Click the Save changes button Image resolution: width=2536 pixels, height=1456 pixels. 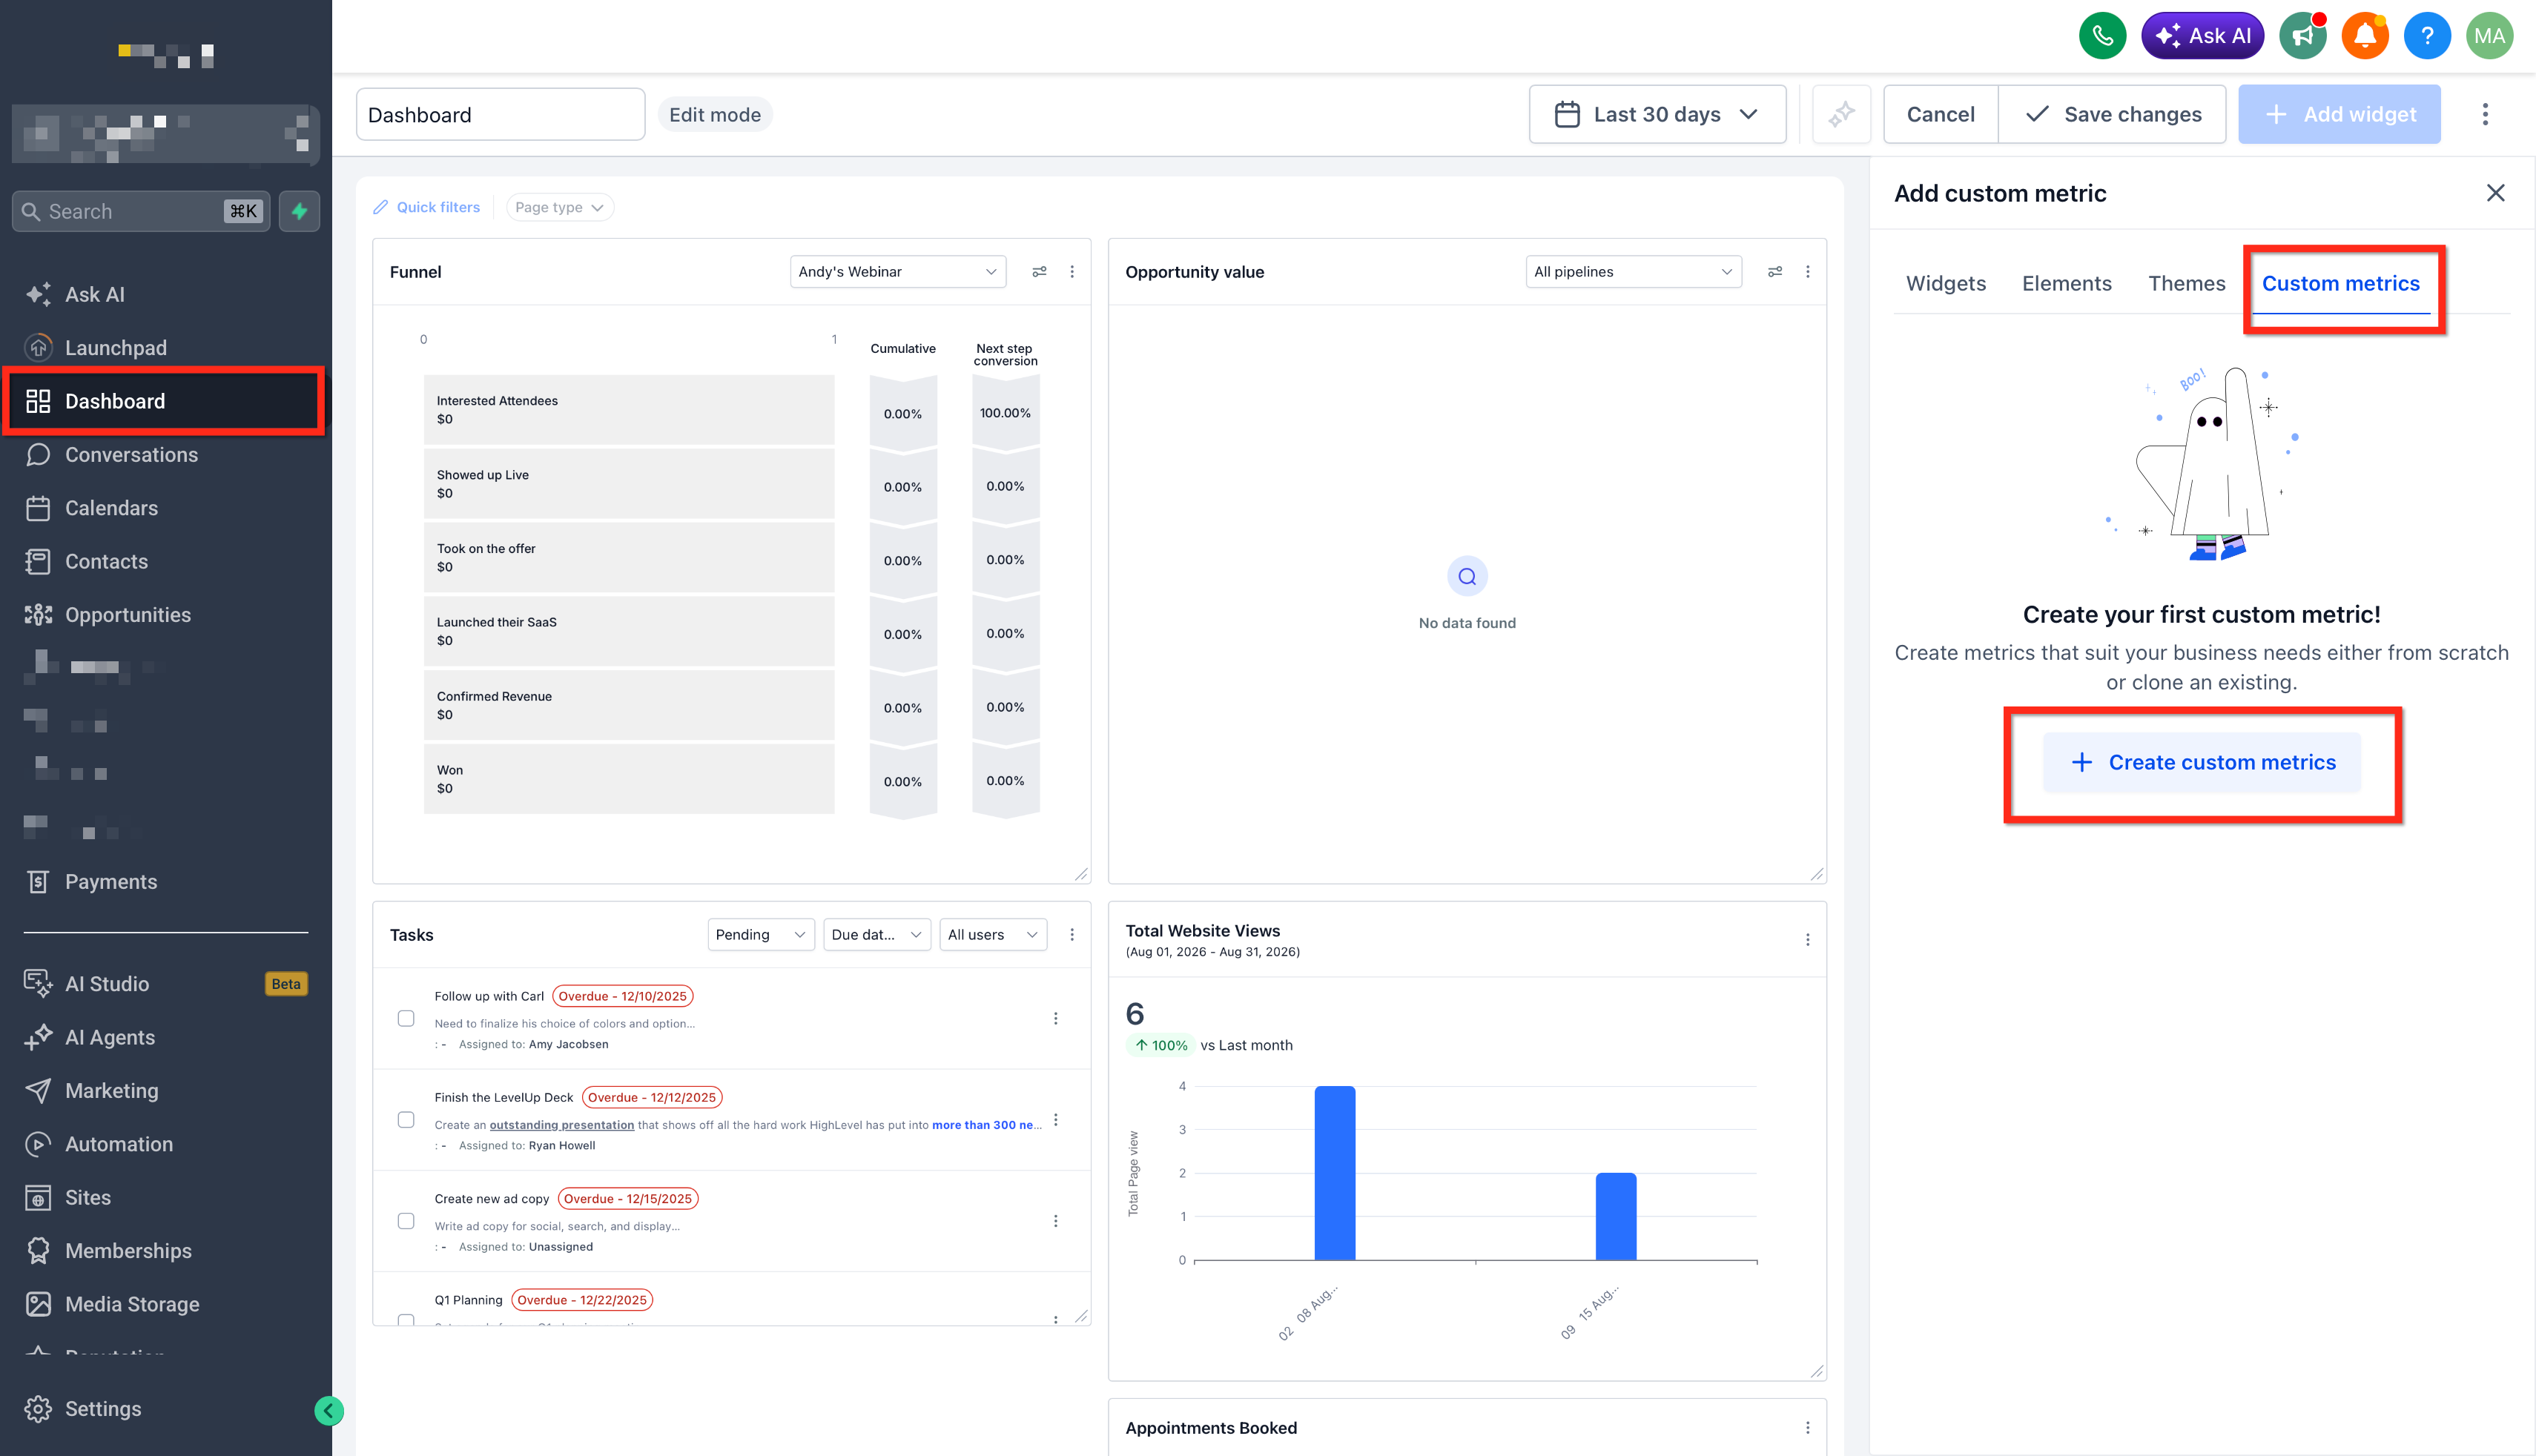tap(2112, 114)
